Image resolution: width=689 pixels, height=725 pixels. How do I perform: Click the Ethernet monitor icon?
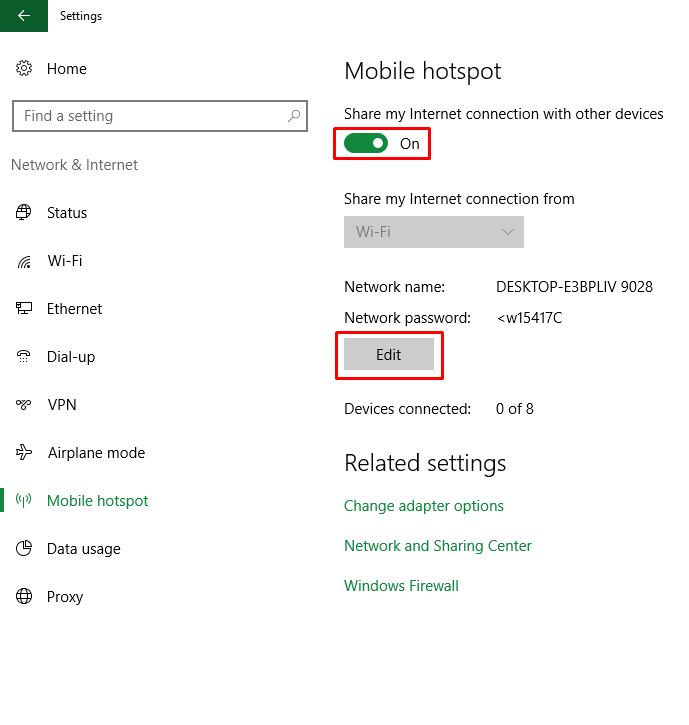coord(24,309)
